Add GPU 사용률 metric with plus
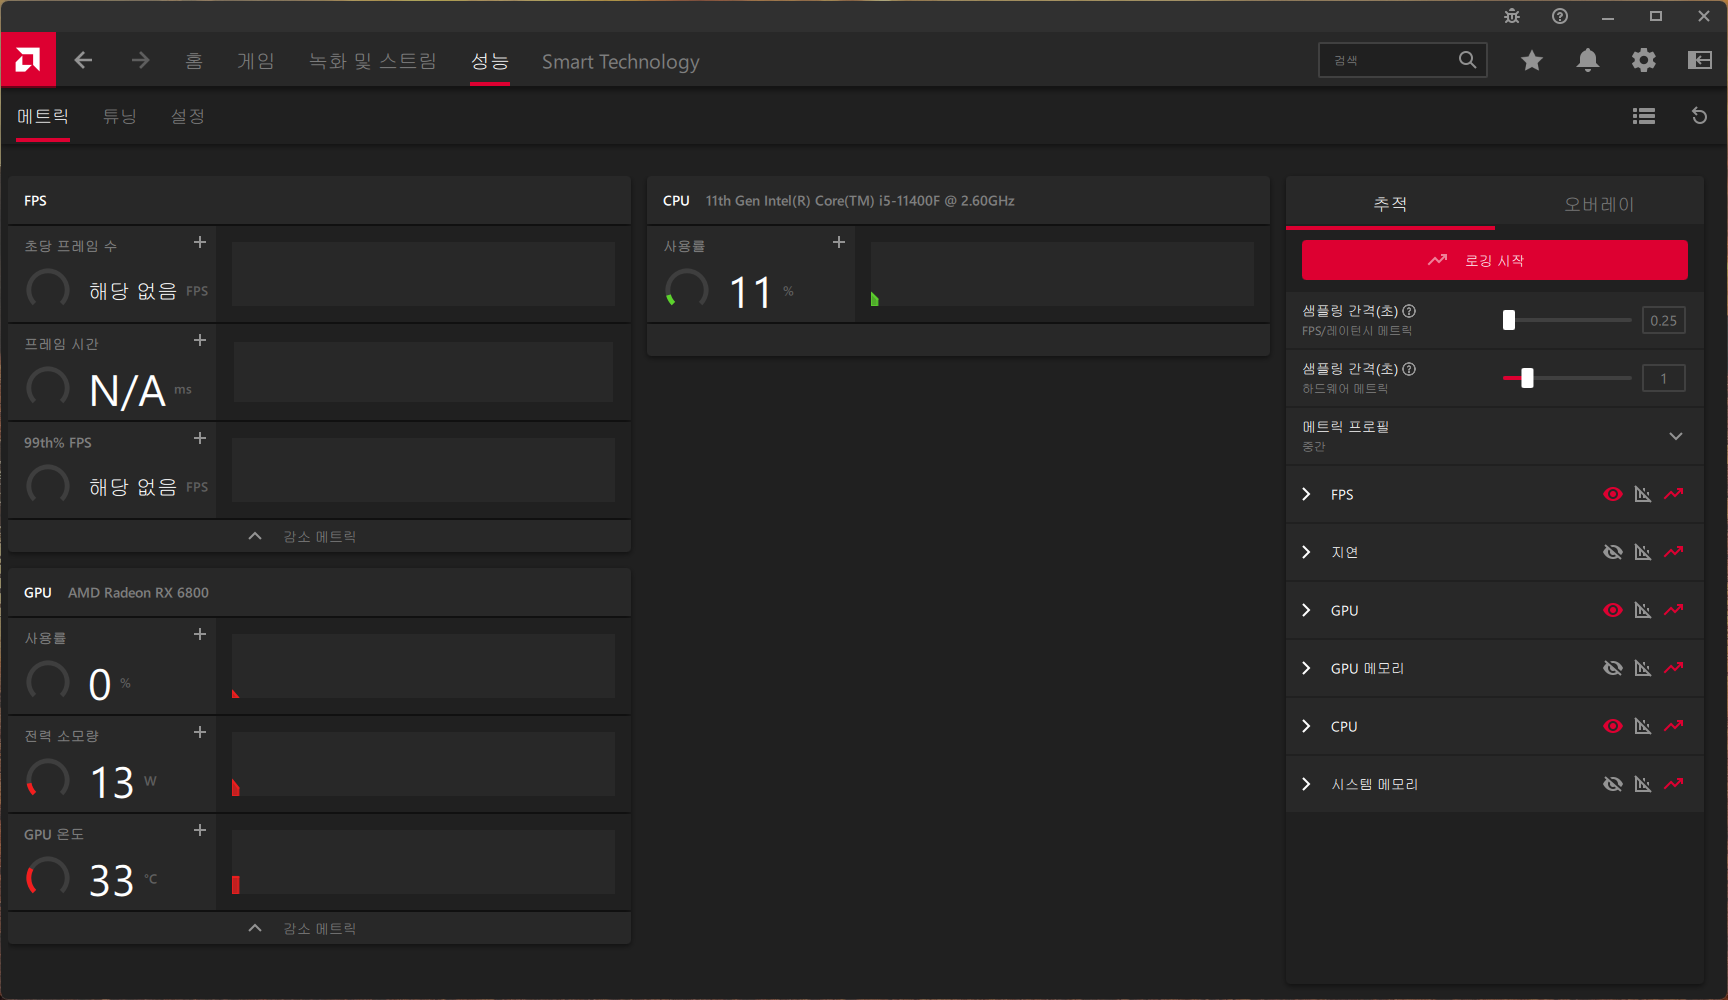Screen dimensions: 1728x1000 [200, 634]
